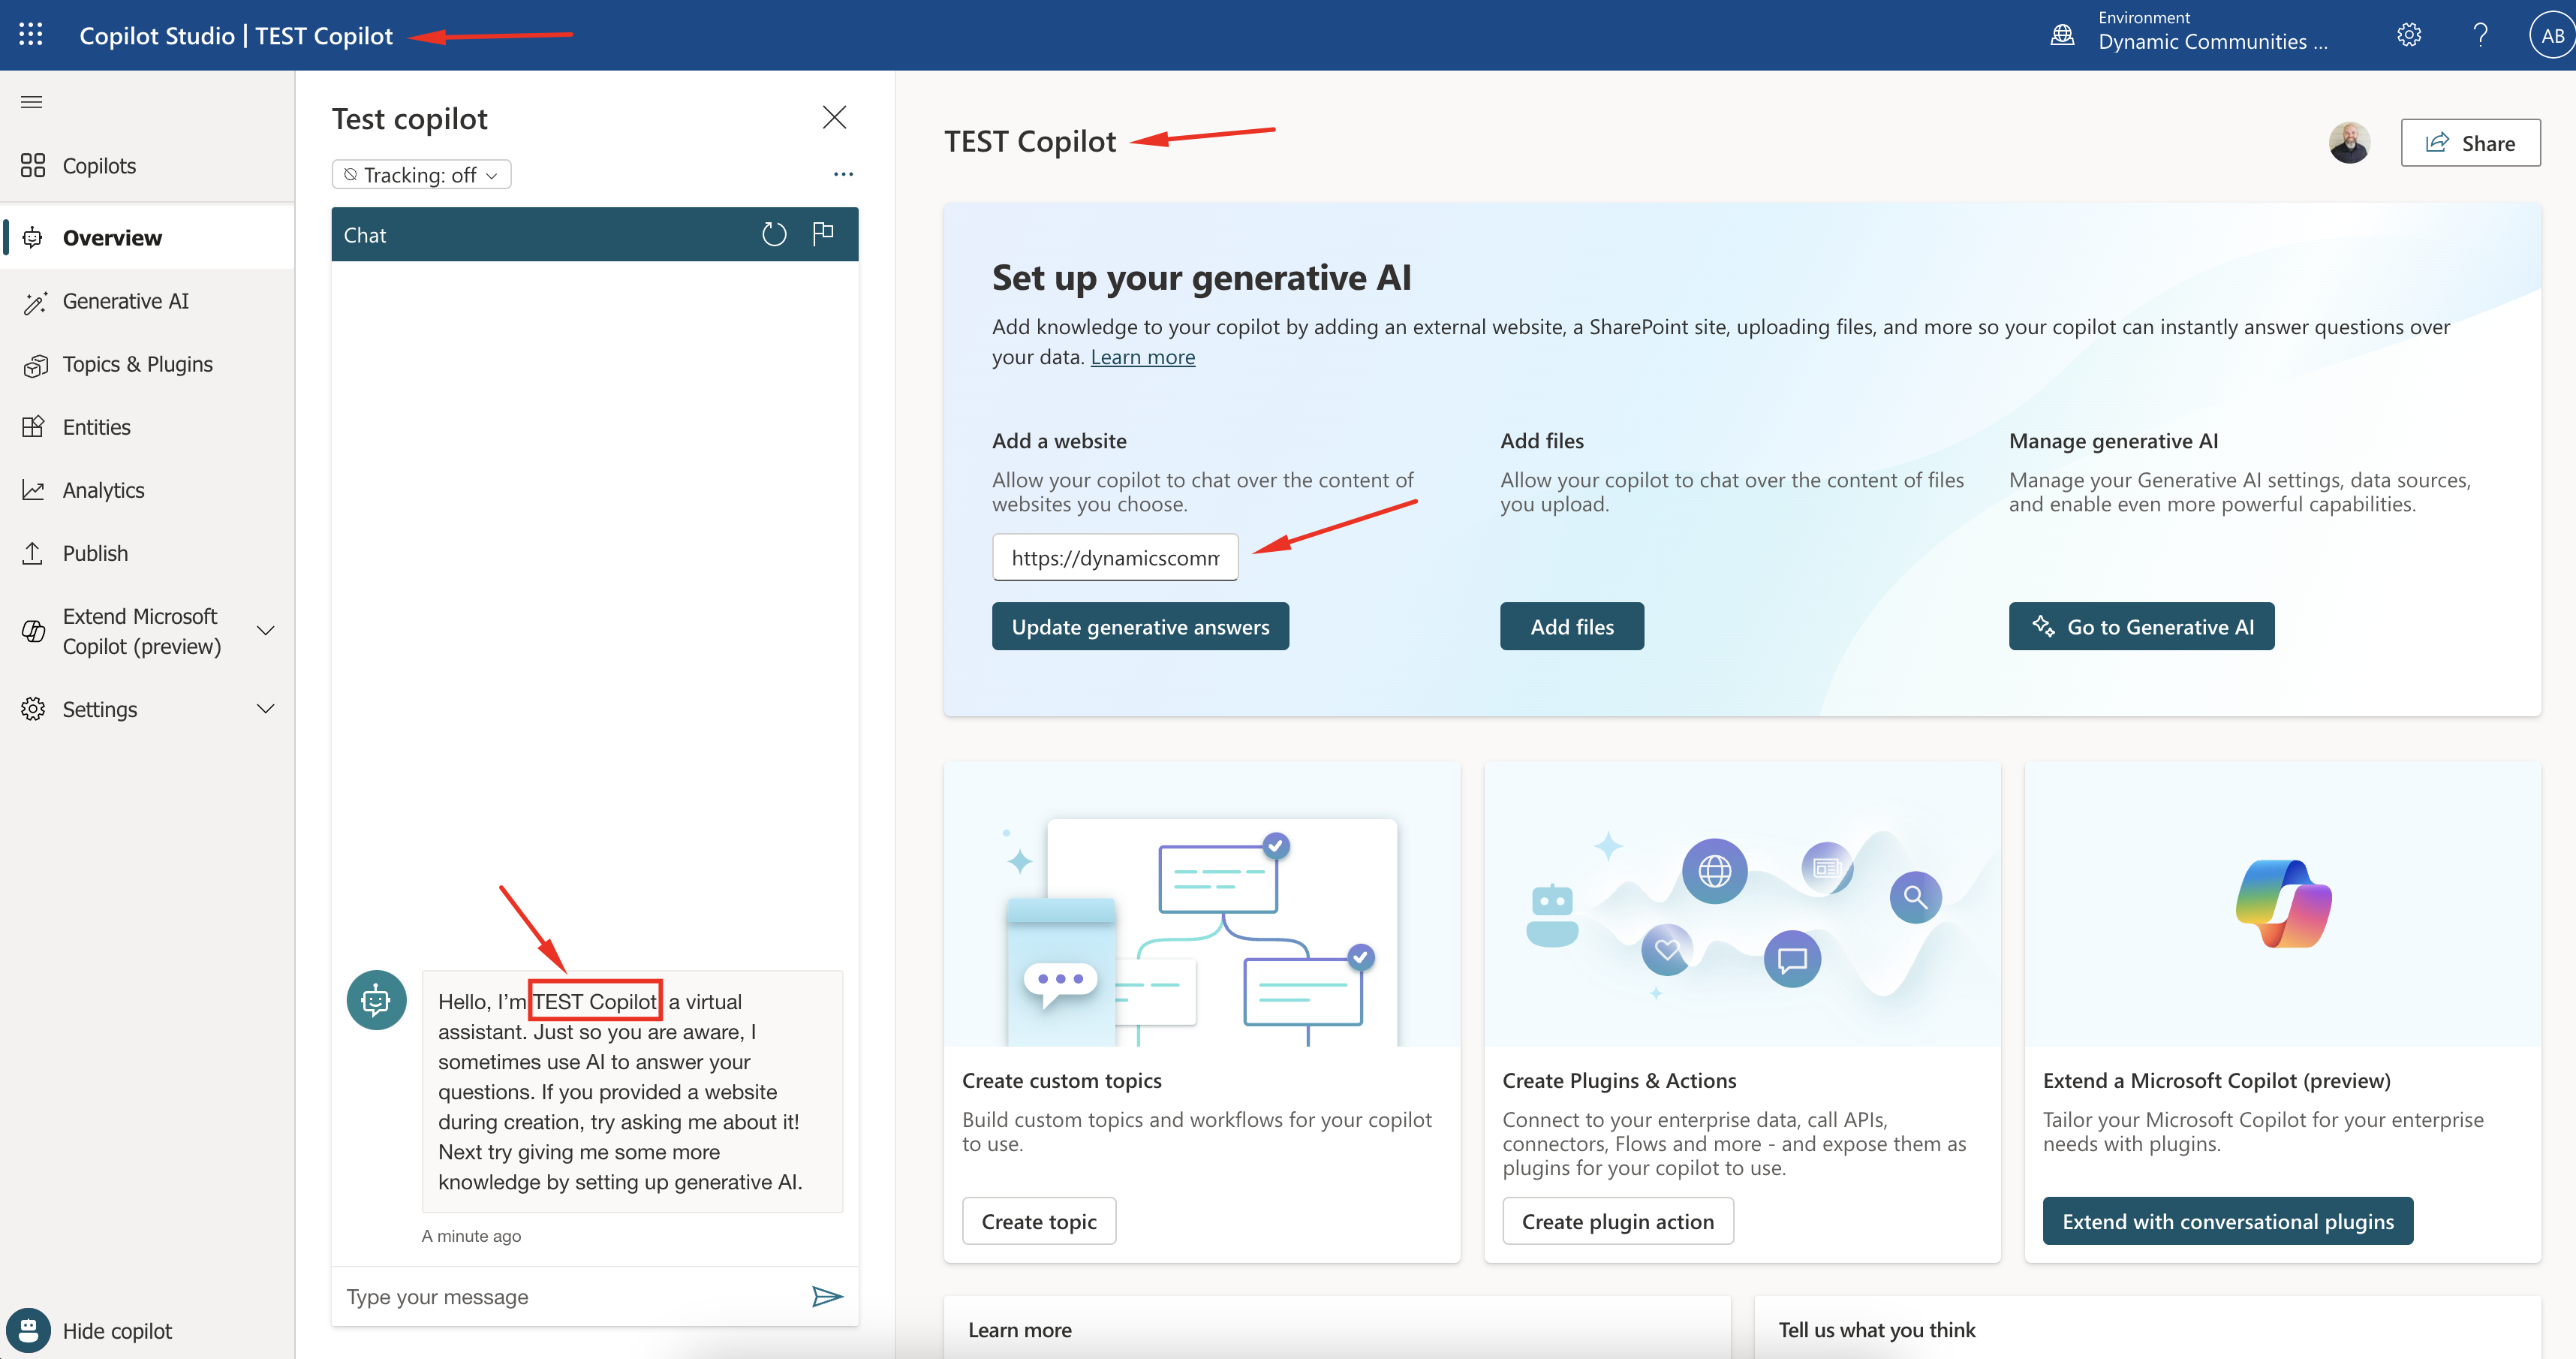
Task: Flag an issue in the chat header
Action: click(823, 233)
